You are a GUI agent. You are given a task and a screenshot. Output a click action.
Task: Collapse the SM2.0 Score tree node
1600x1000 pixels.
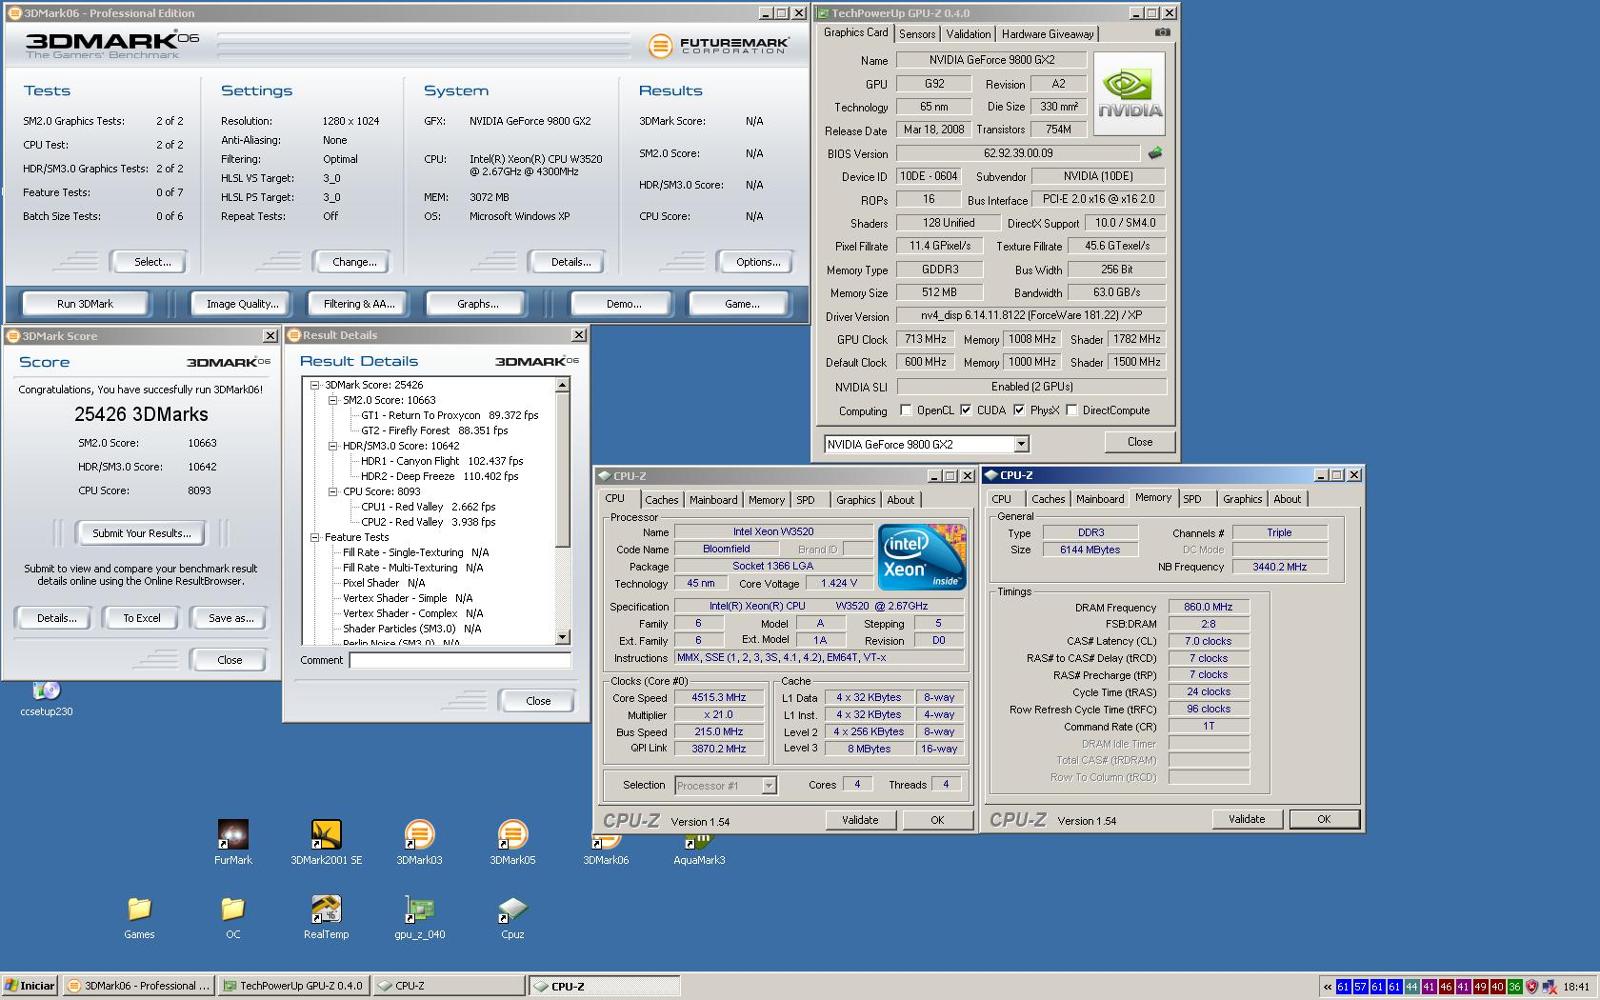pyautogui.click(x=333, y=400)
